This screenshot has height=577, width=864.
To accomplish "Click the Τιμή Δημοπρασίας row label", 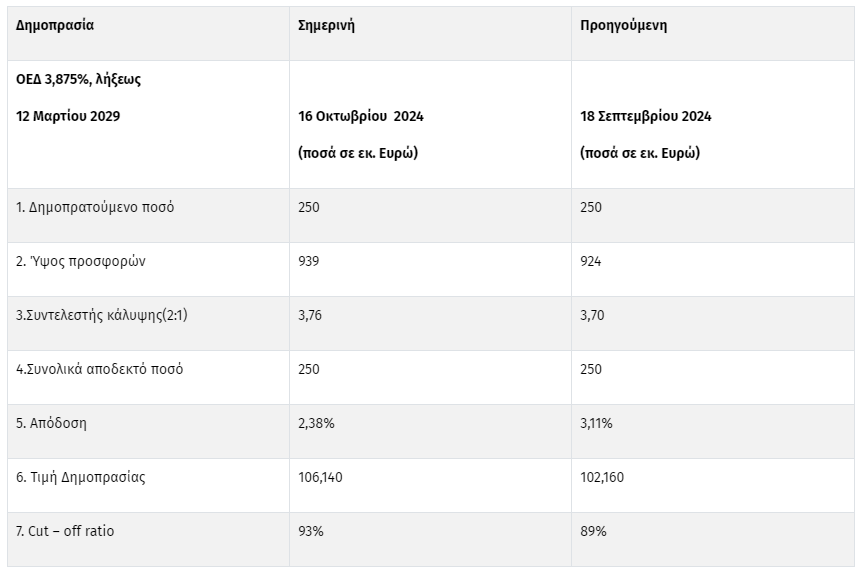I will [x=80, y=477].
